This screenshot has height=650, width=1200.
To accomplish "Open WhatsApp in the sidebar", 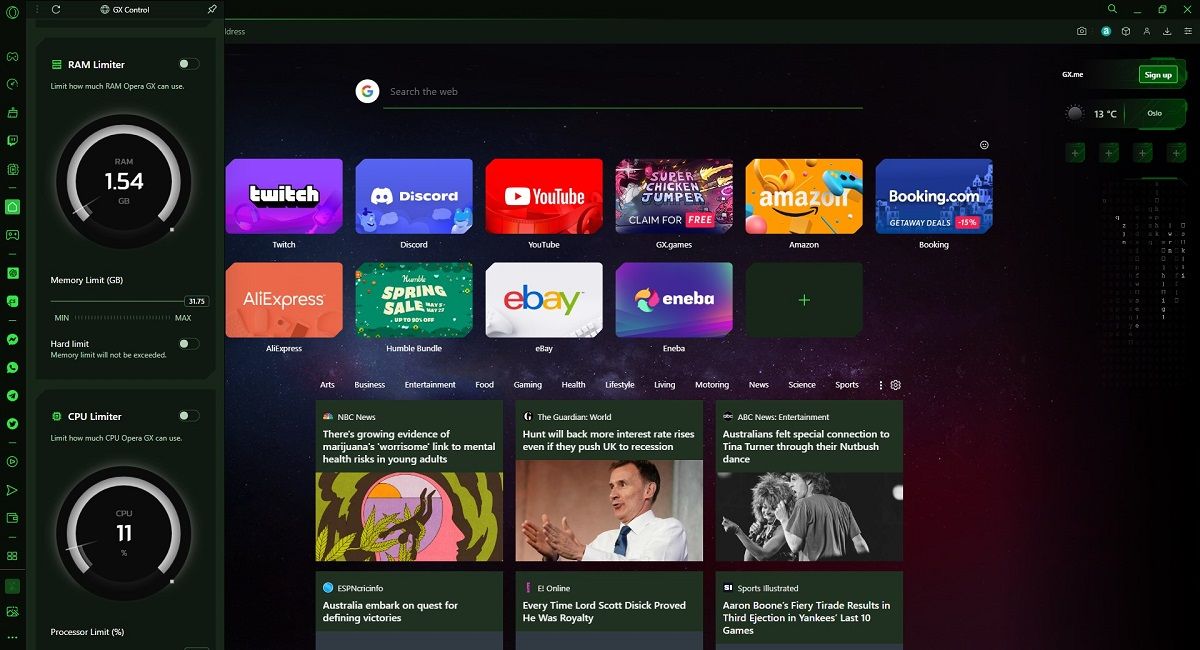I will click(13, 368).
